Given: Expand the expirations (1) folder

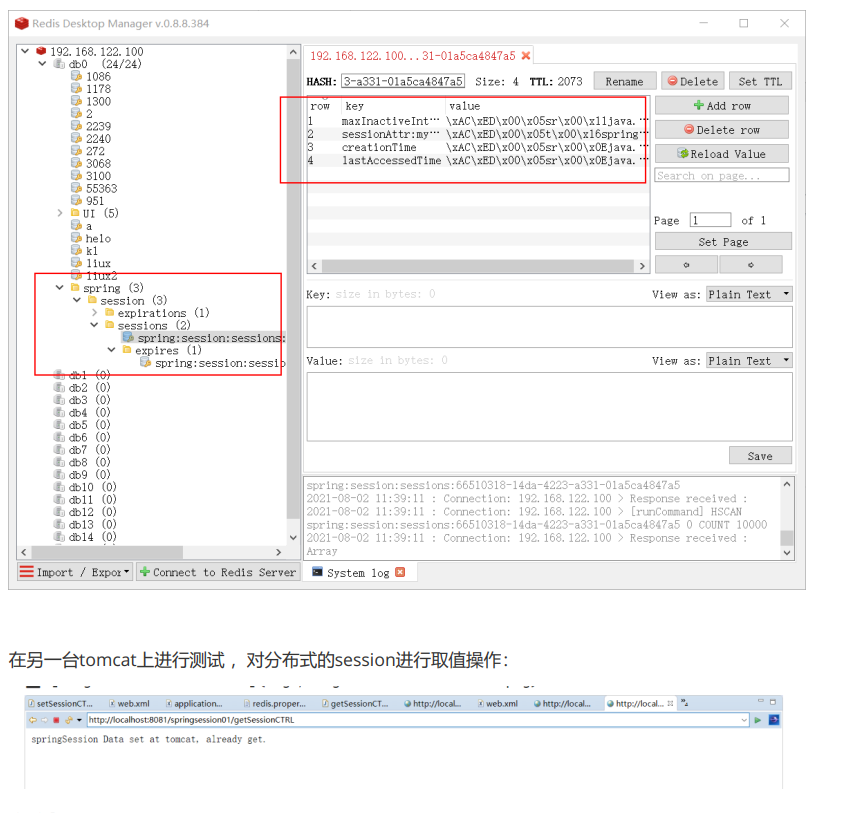Looking at the screenshot, I should click(x=94, y=313).
